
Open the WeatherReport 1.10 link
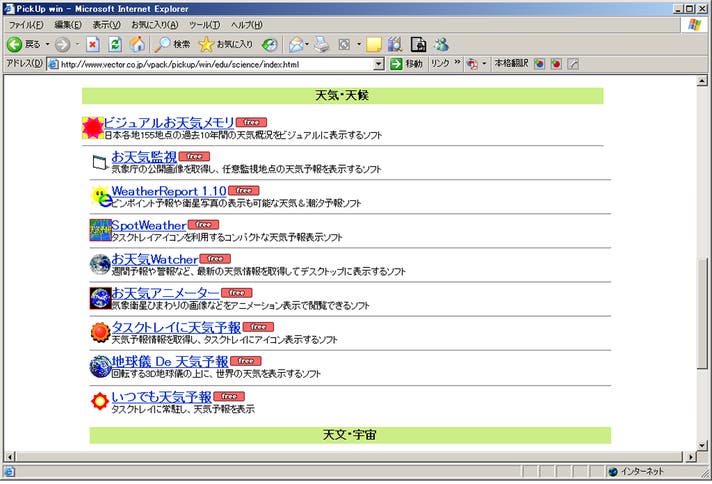click(168, 190)
